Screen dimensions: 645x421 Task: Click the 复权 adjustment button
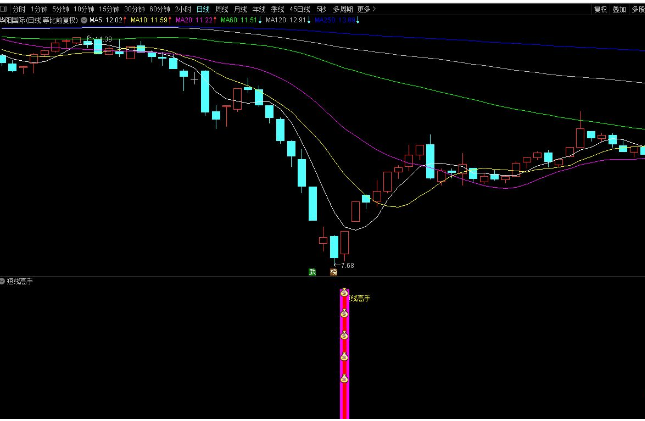click(600, 7)
